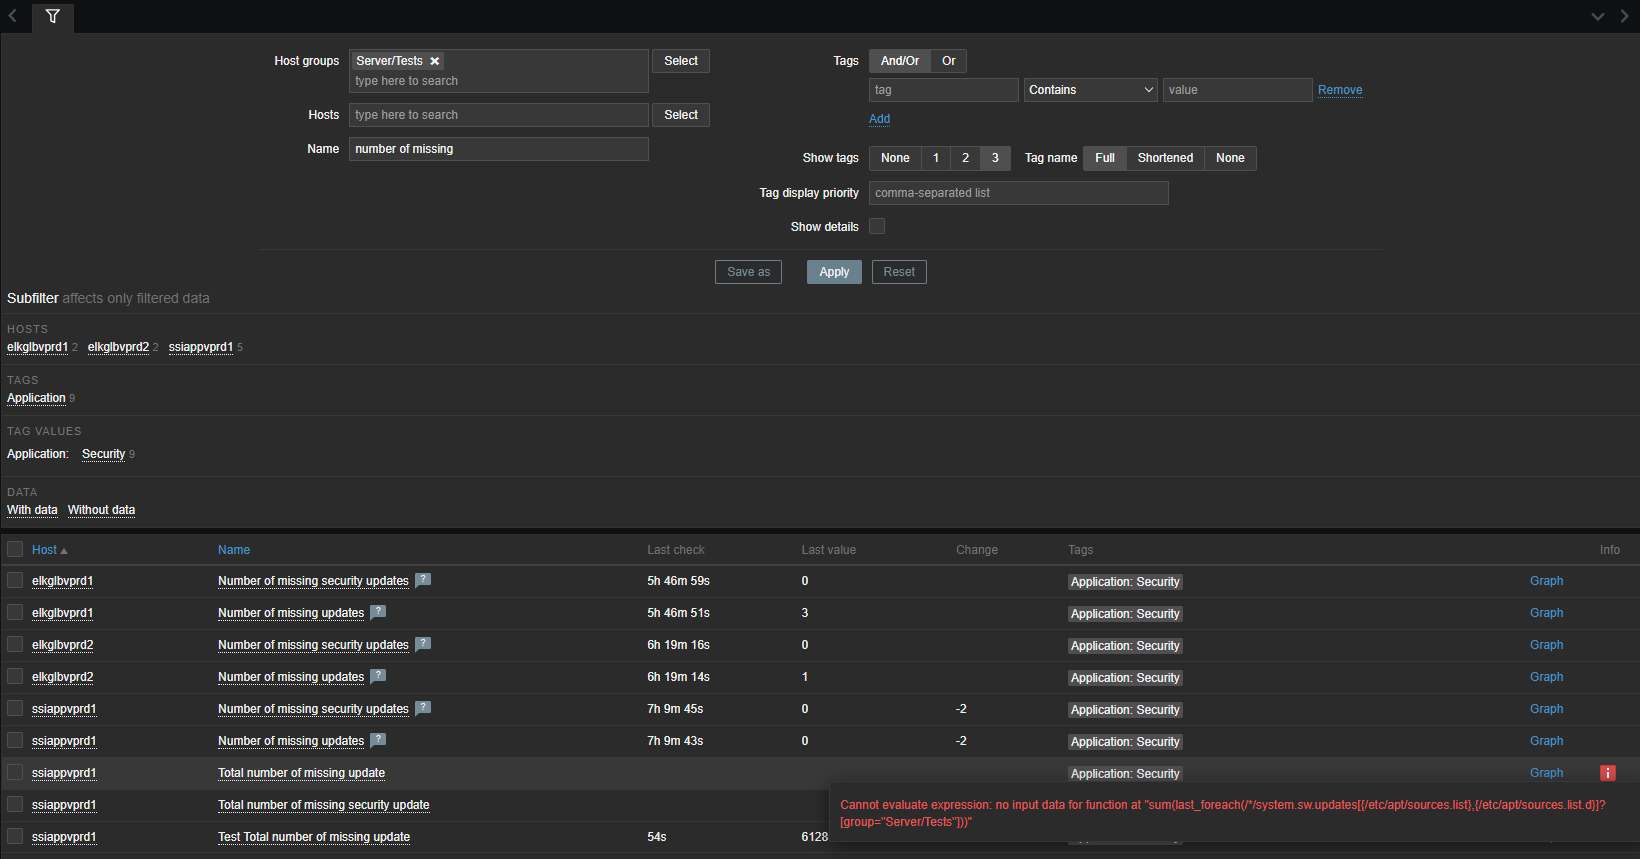1640x859 pixels.
Task: Set tag name display to Shortened
Action: pyautogui.click(x=1165, y=158)
